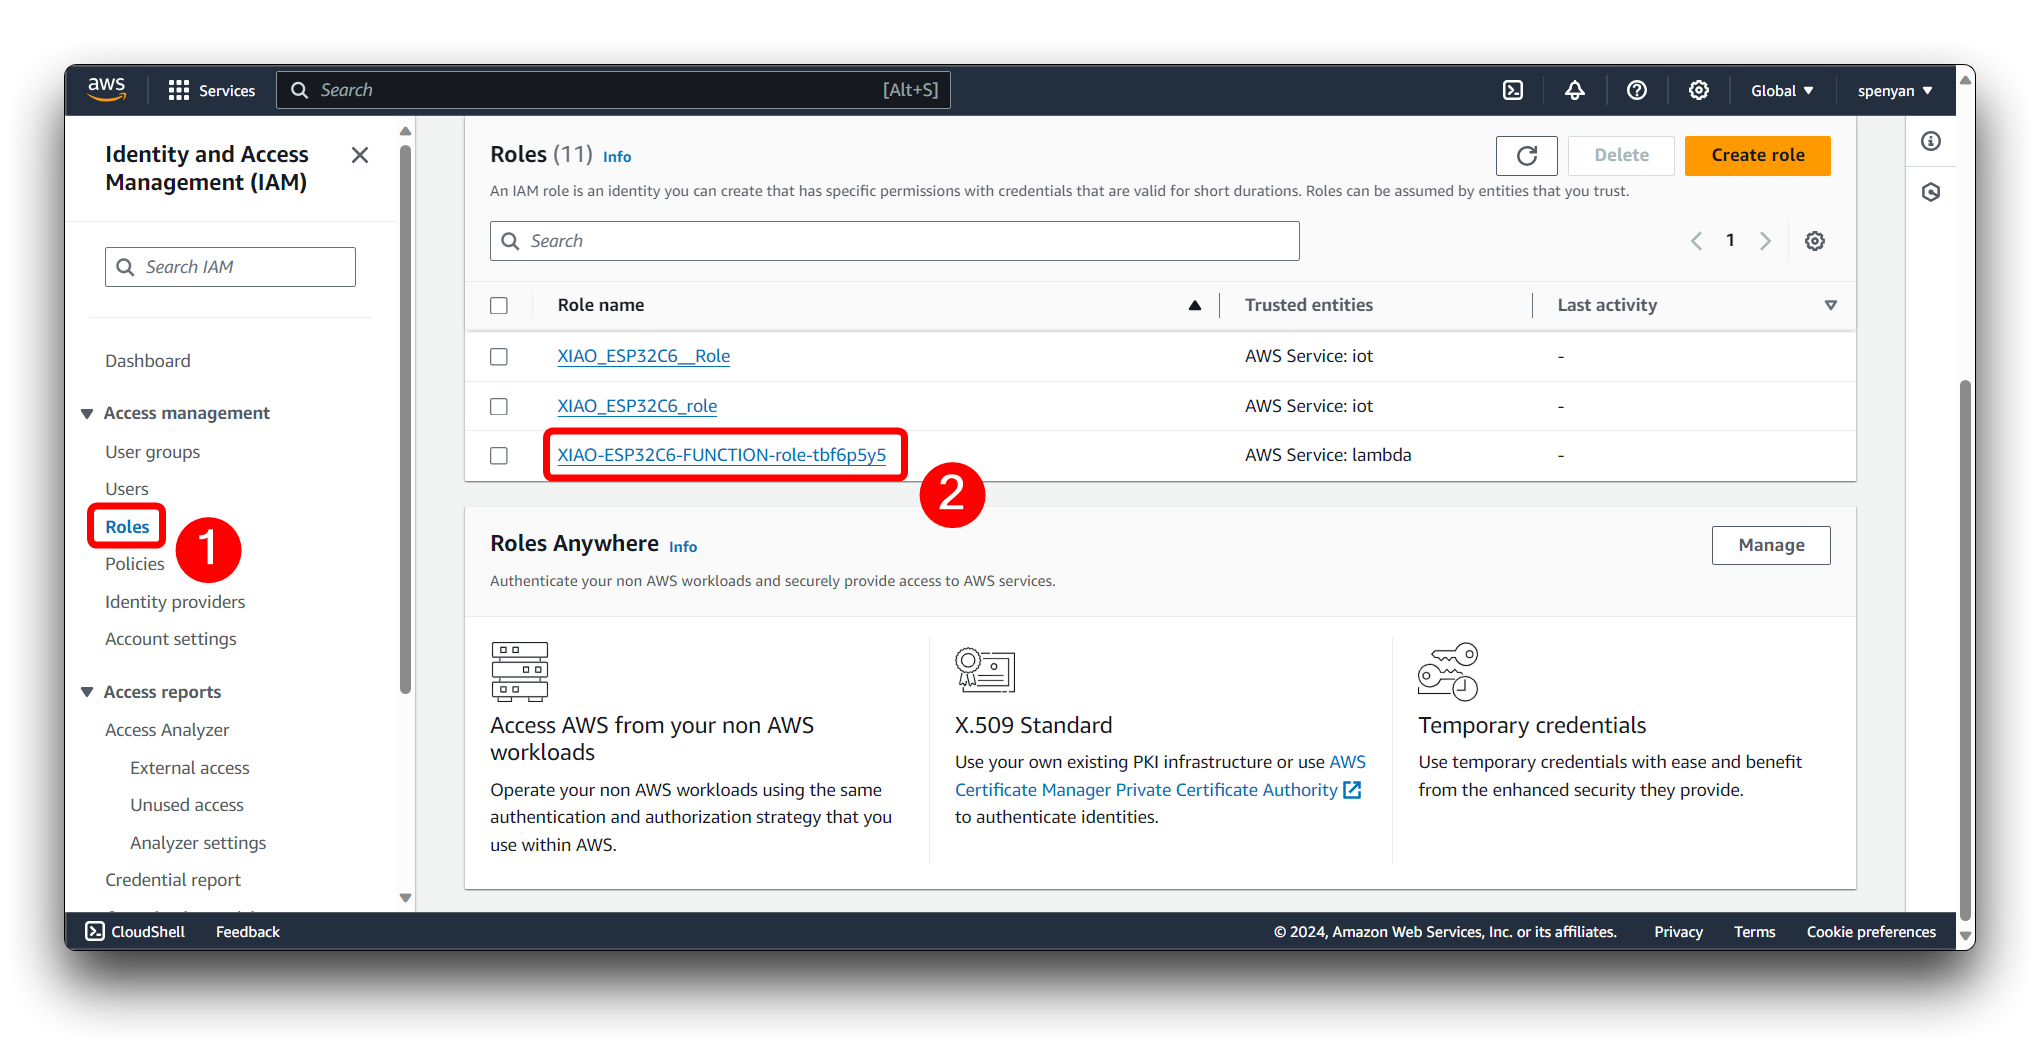Open Roles in the sidebar
This screenshot has height=1047, width=2040.
click(x=127, y=527)
